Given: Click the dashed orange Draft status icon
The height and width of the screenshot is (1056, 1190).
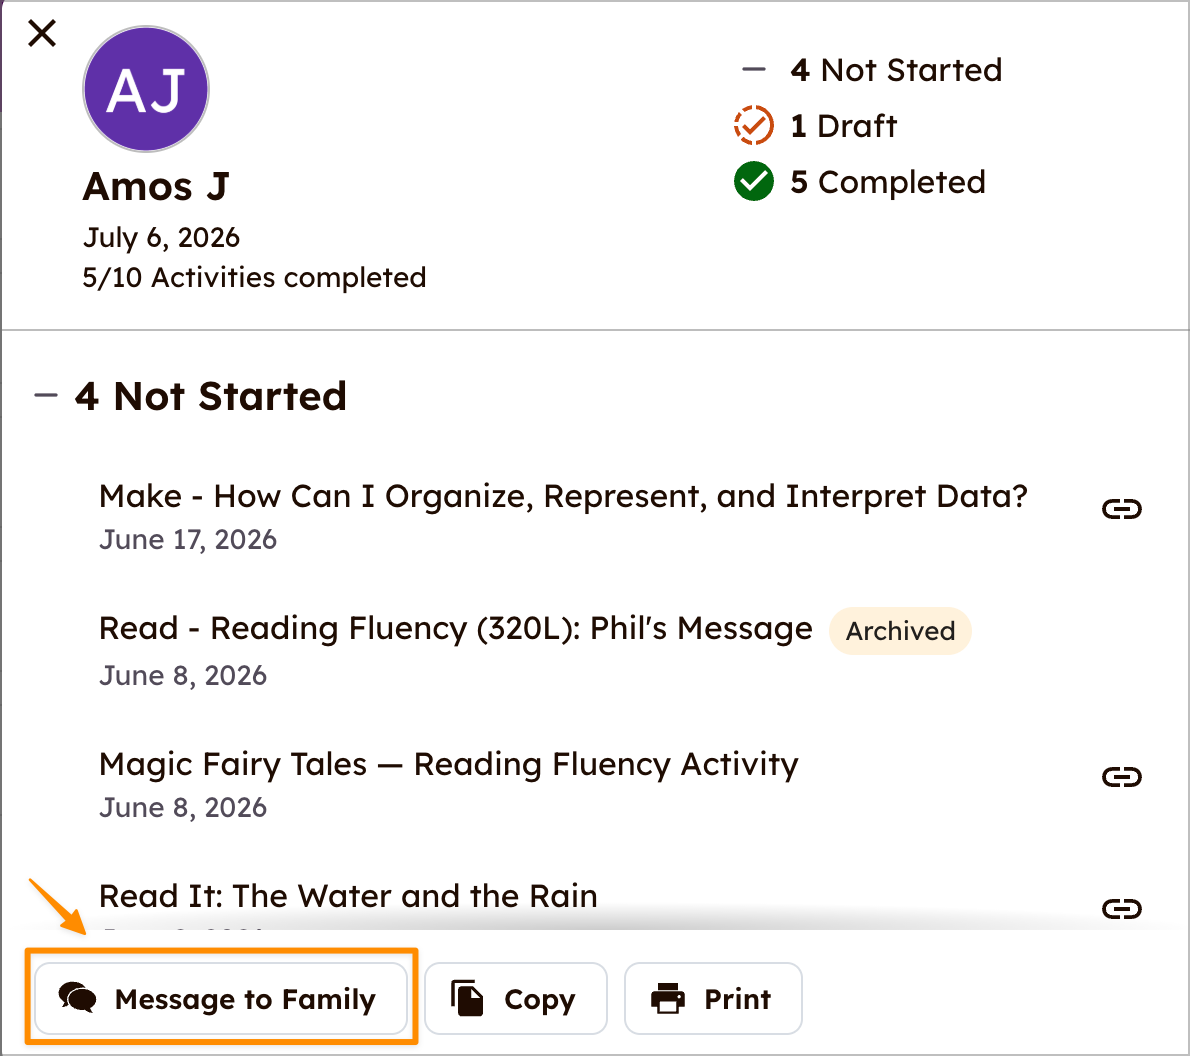Looking at the screenshot, I should [754, 125].
